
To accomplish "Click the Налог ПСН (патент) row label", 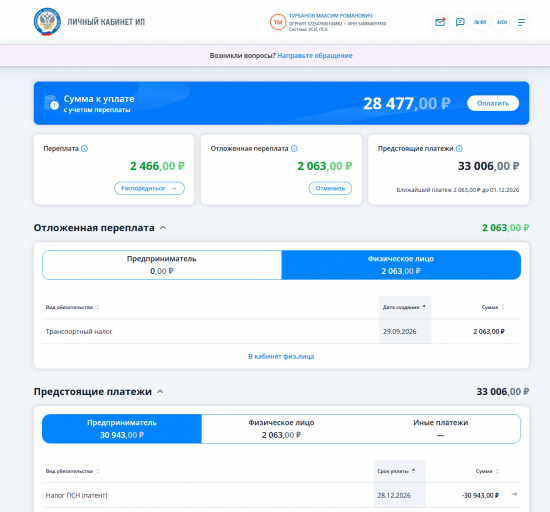I will (x=76, y=495).
